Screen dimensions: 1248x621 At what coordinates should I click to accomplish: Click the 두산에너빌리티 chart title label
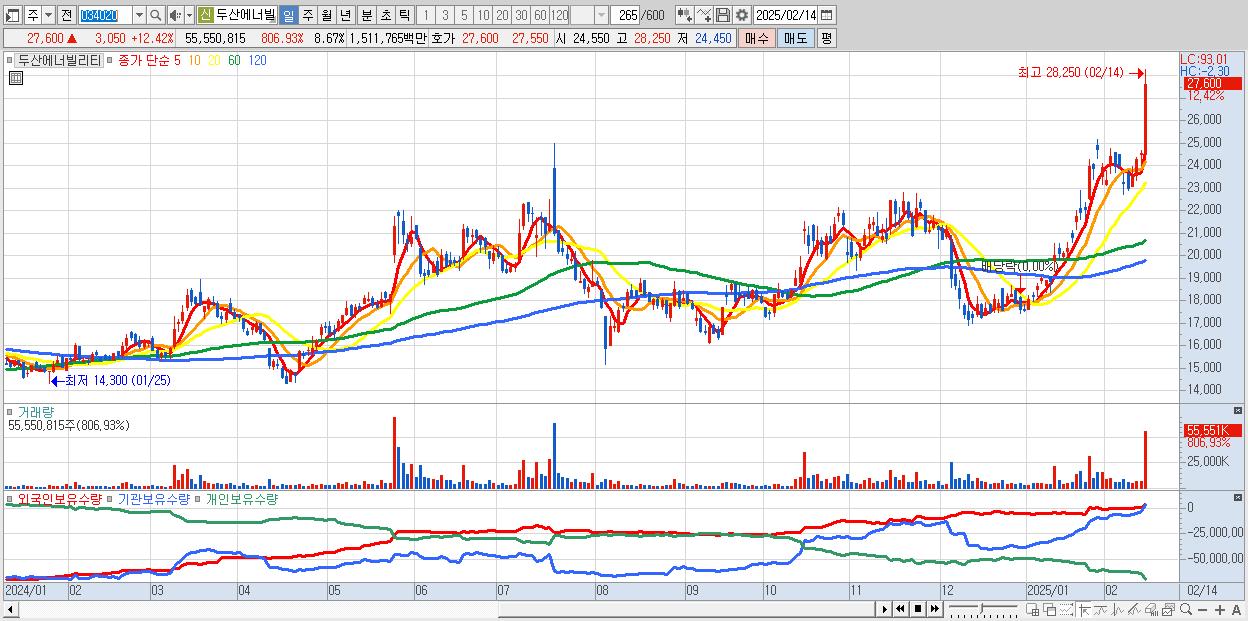point(59,60)
